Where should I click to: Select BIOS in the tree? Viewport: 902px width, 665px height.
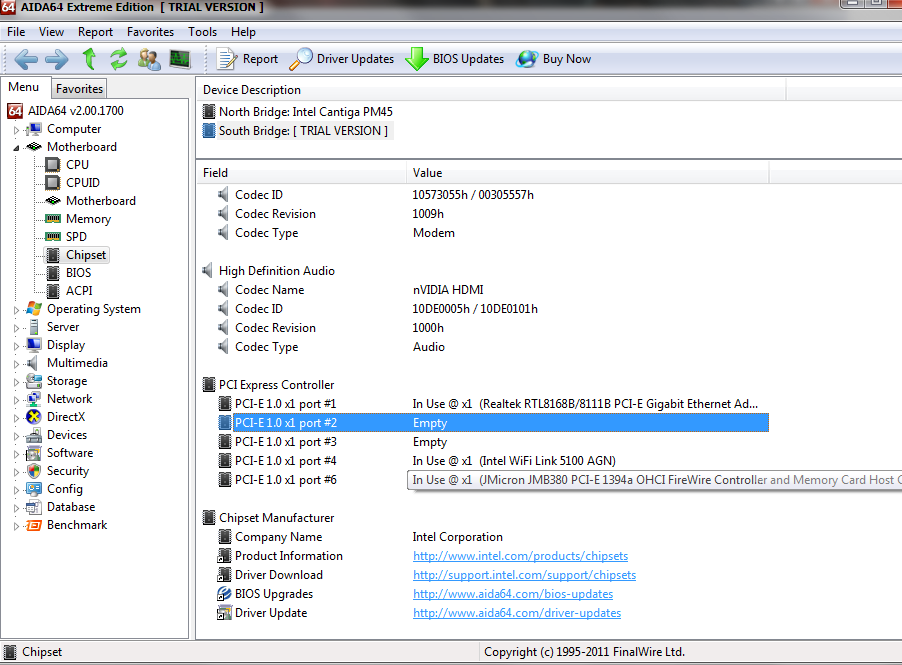tap(78, 273)
